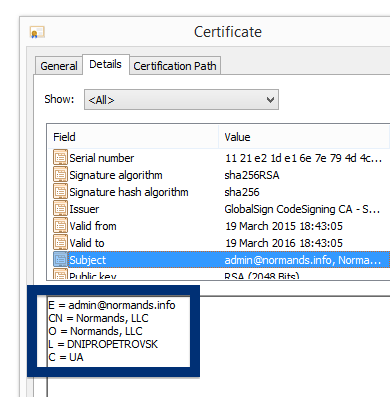Click the Valid from field icon
This screenshot has height=397, width=390.
[x=60, y=226]
